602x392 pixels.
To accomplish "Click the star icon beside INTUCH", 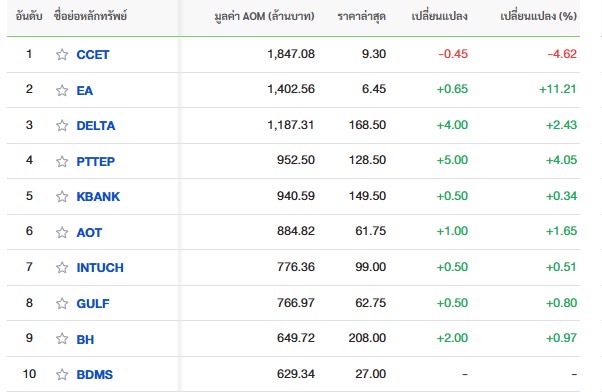I will tap(62, 267).
